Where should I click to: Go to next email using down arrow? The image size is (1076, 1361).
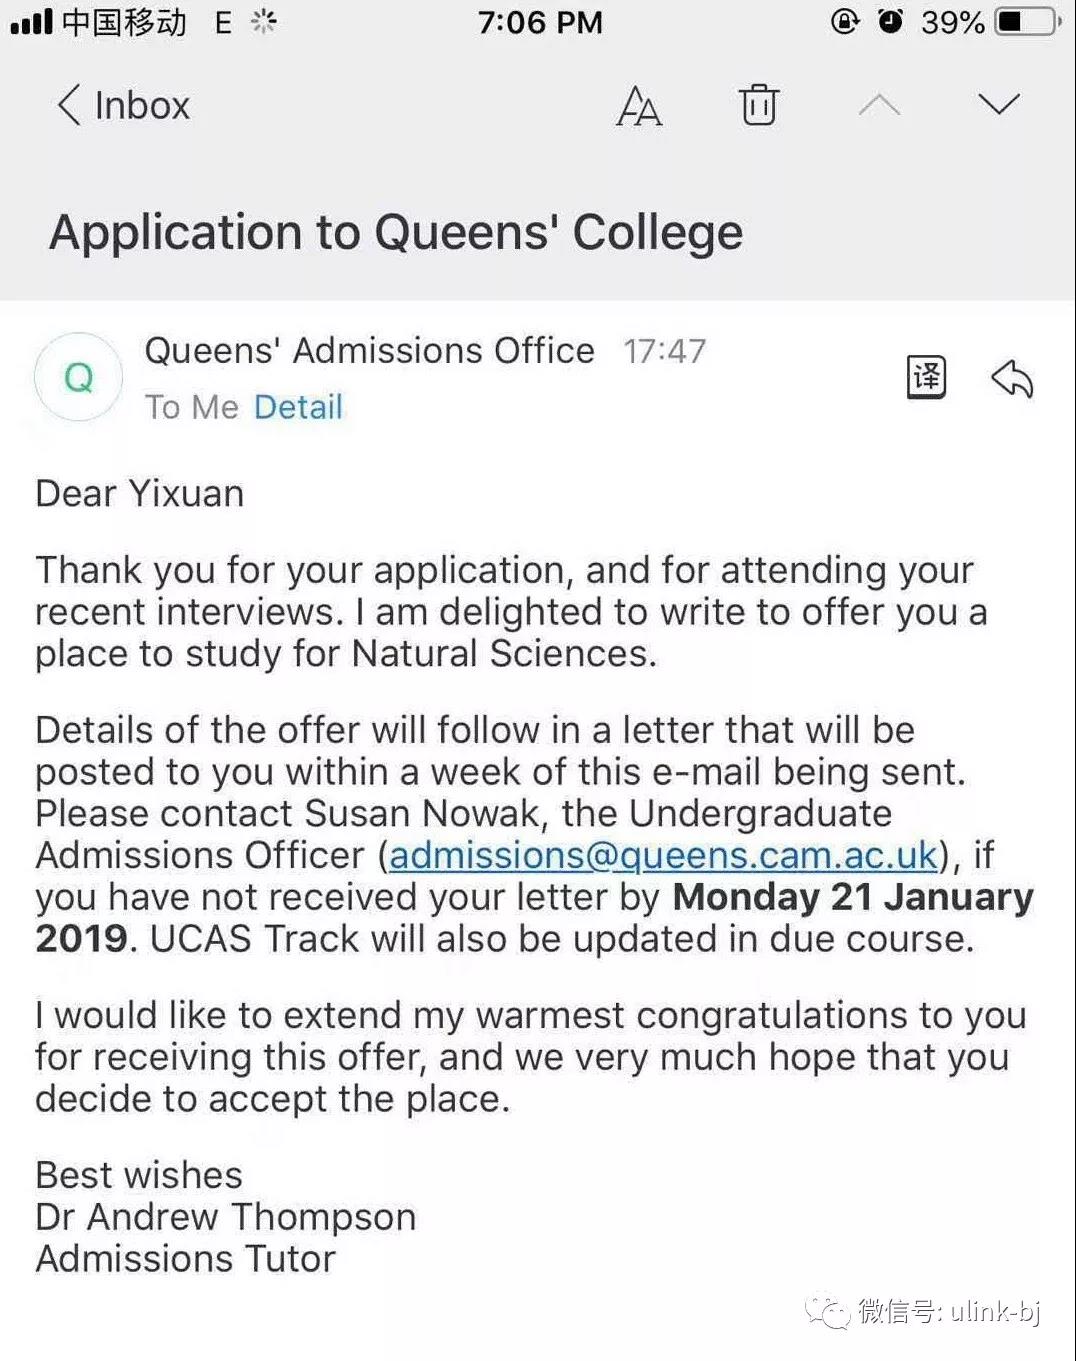pyautogui.click(x=998, y=104)
